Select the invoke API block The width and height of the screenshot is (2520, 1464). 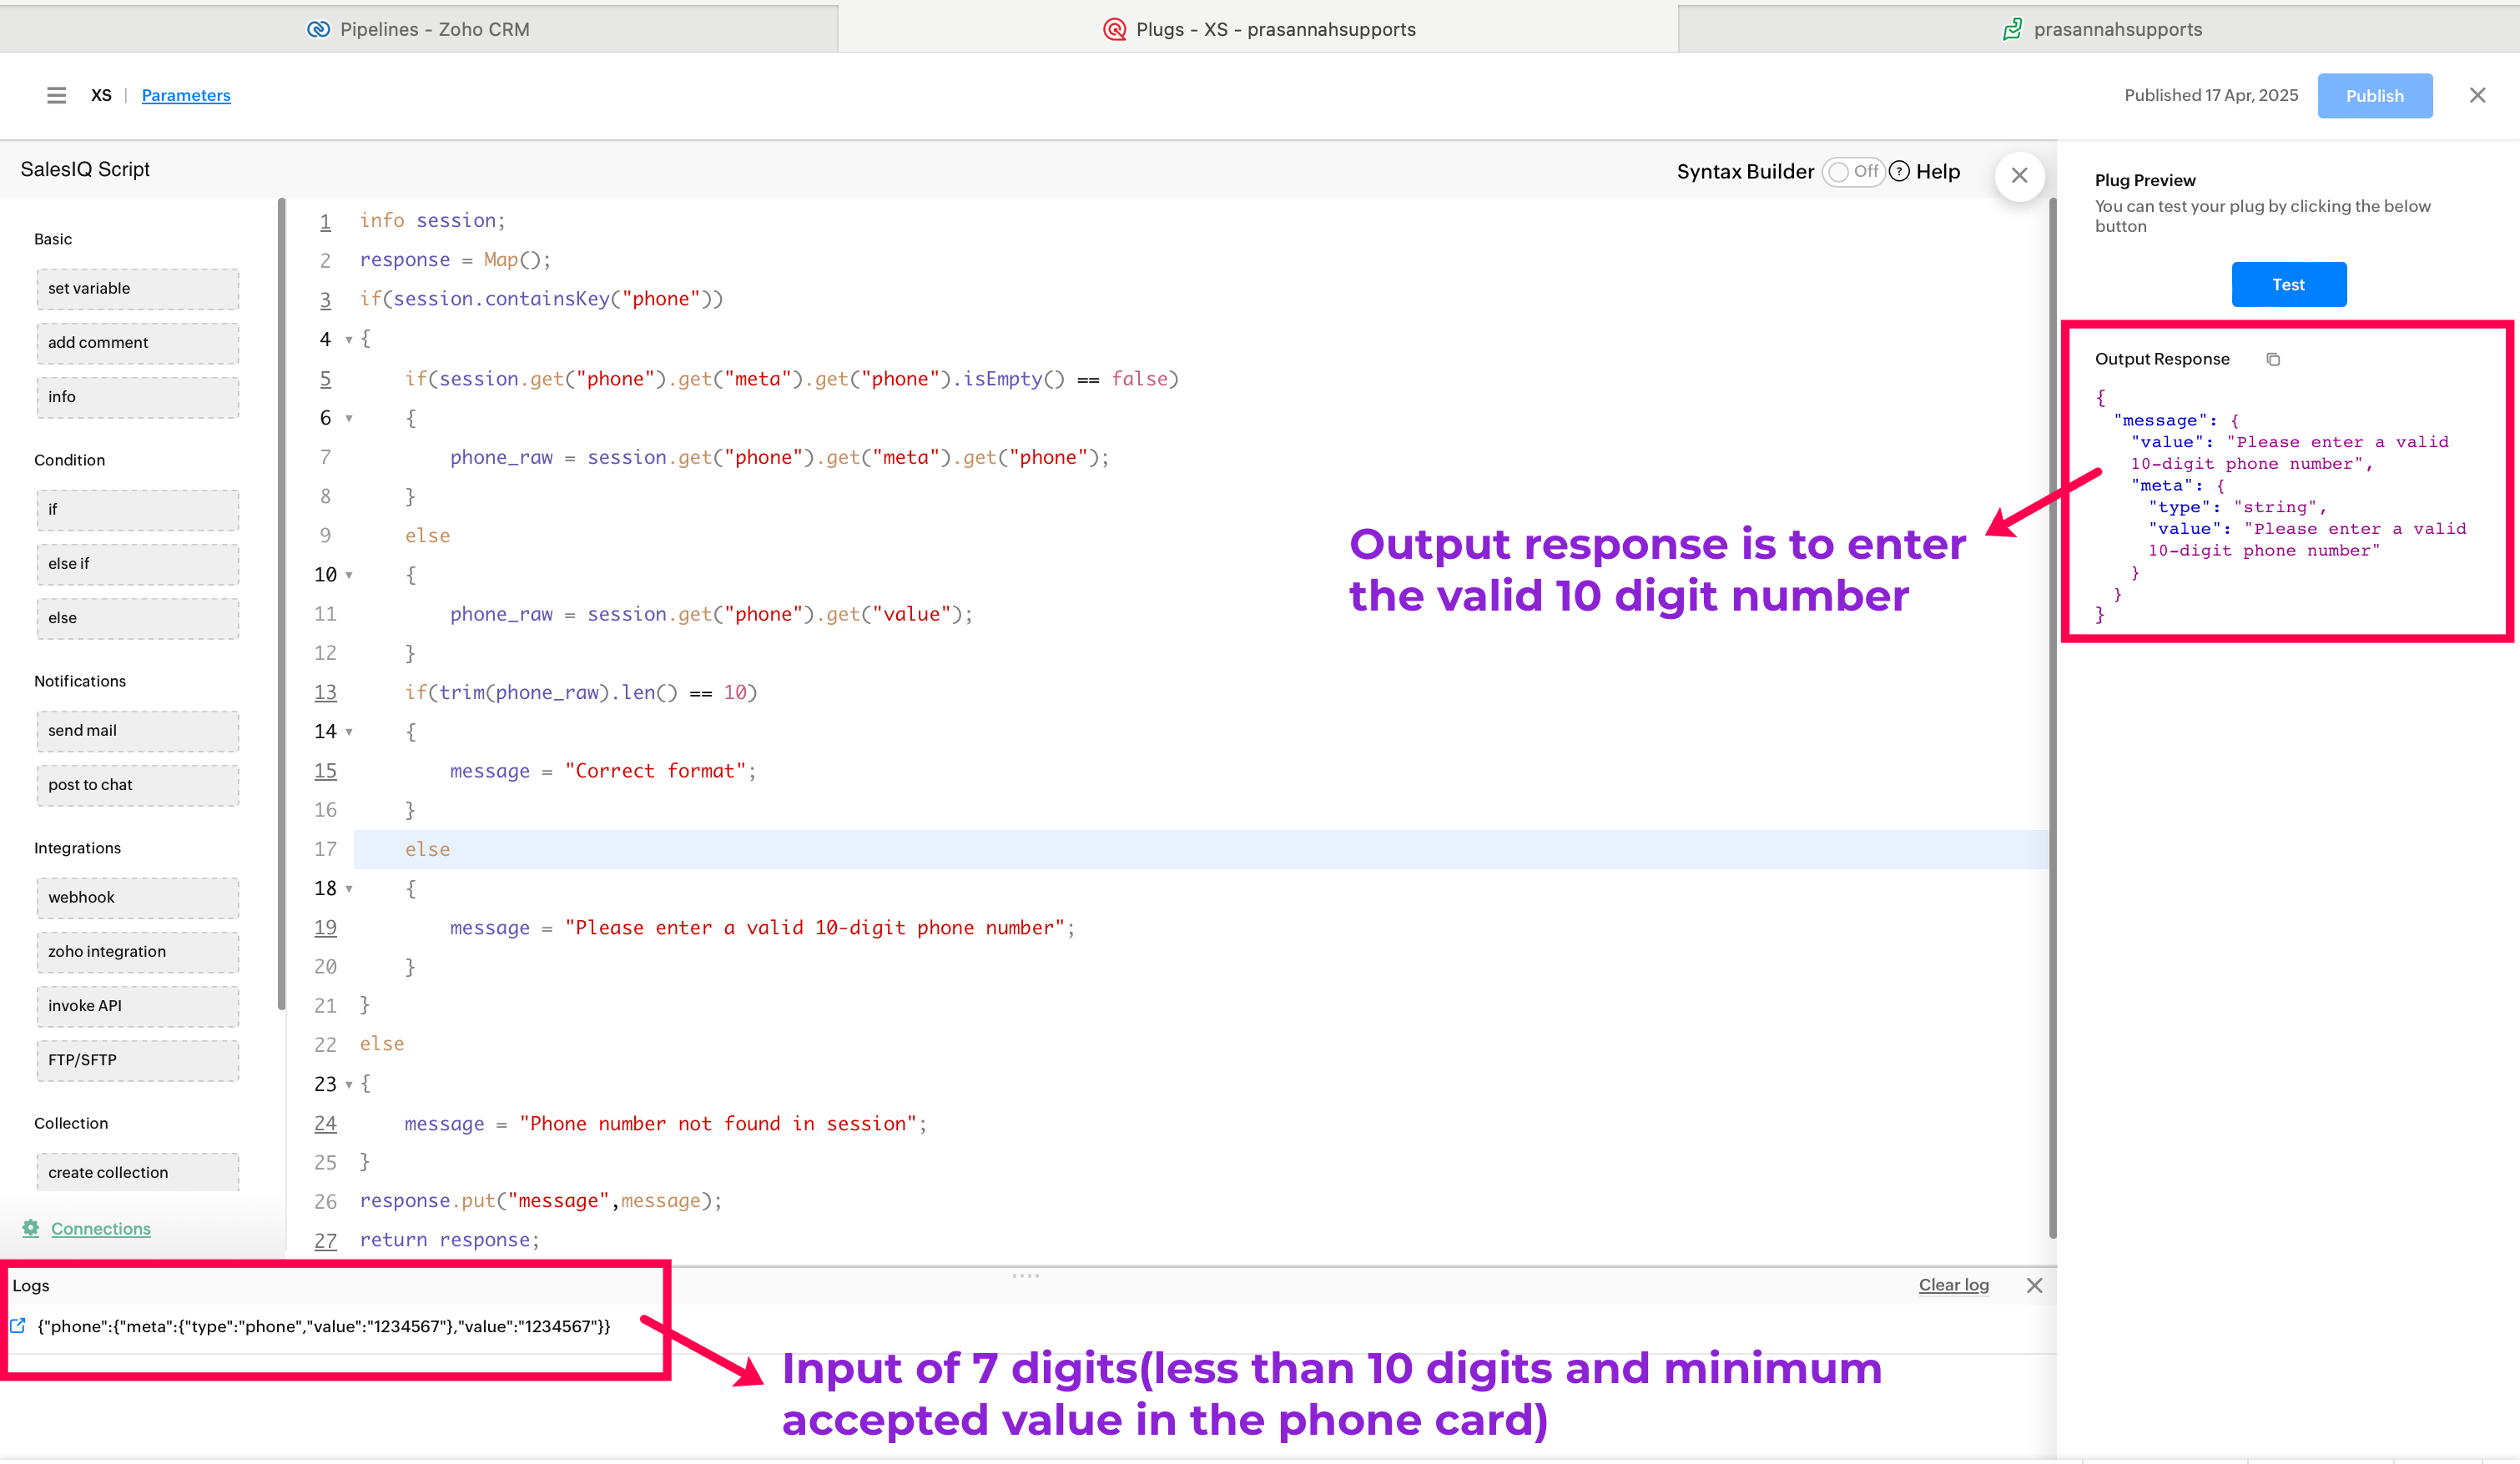click(137, 1005)
